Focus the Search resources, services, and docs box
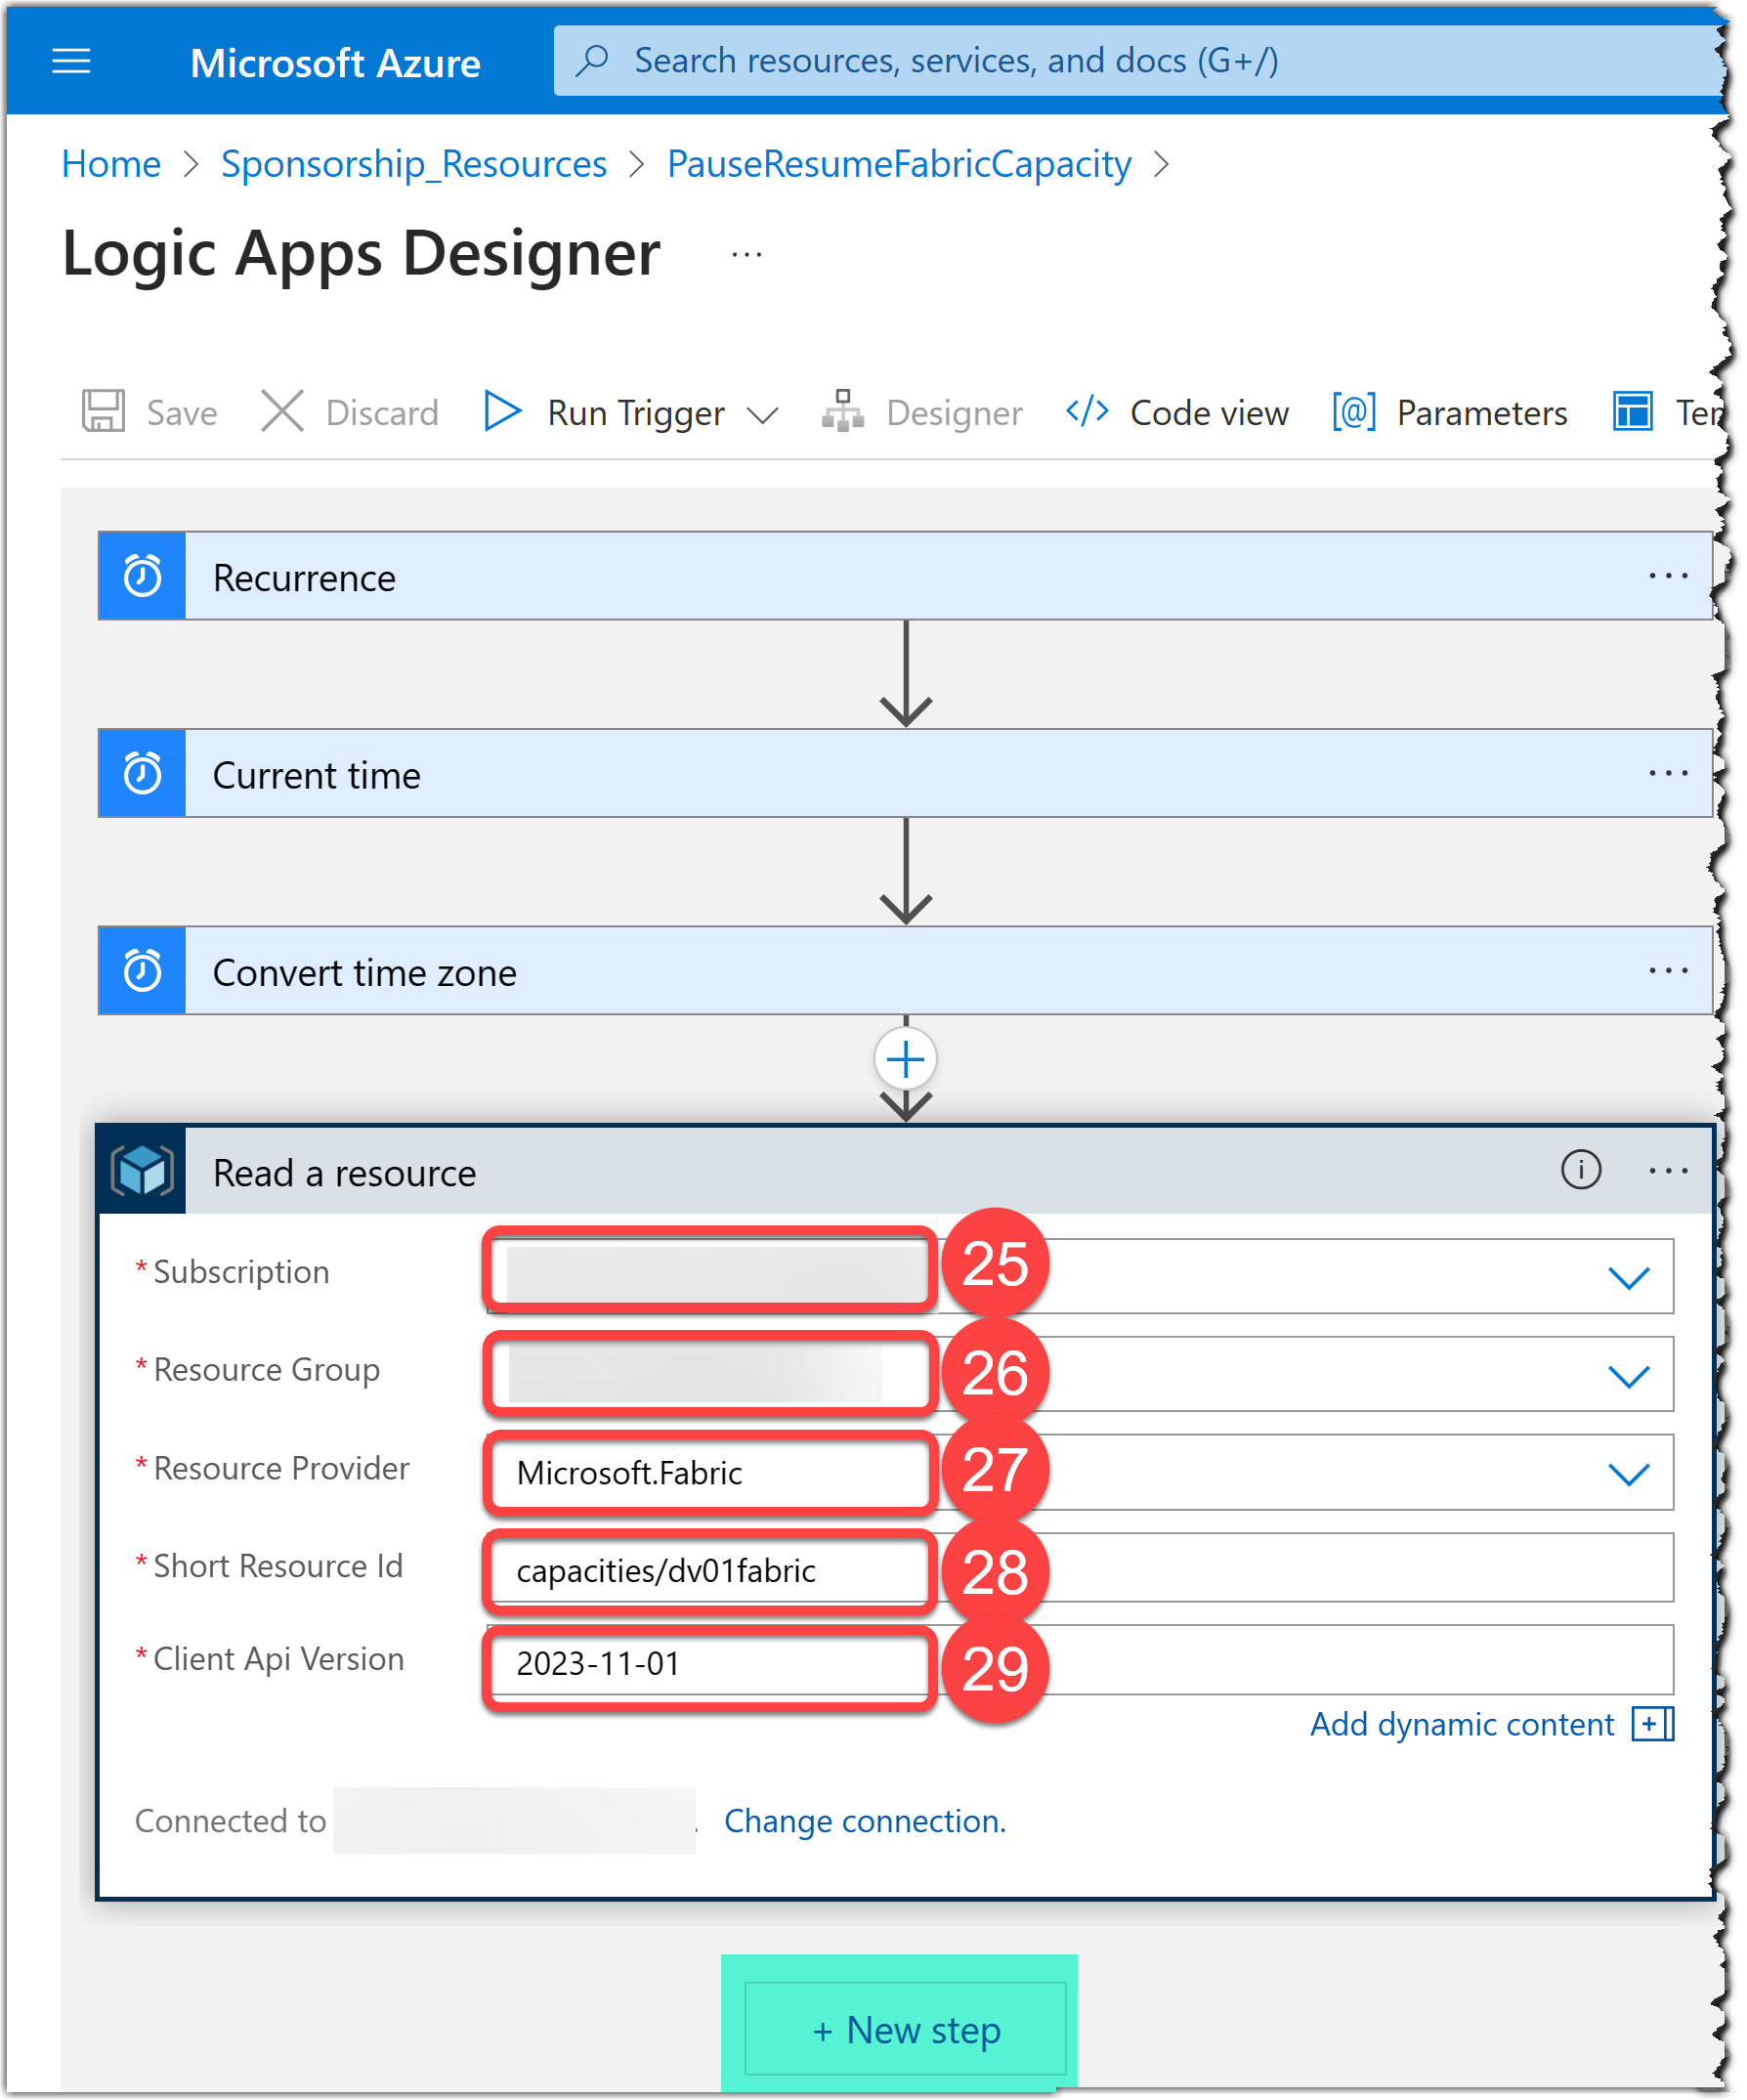Screen dimensions: 1747x2100 point(1137,61)
